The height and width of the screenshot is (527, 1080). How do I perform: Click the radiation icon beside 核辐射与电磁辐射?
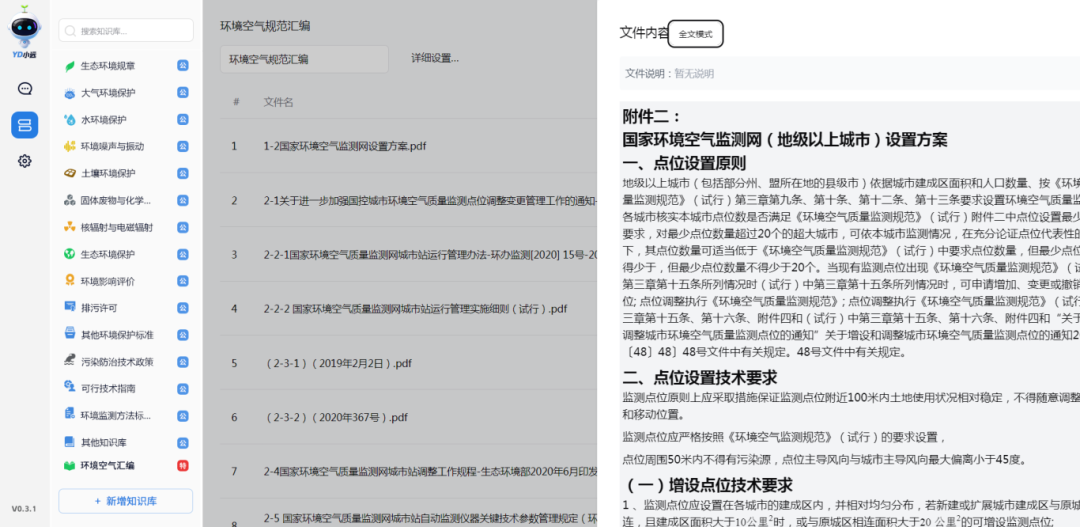coord(70,227)
